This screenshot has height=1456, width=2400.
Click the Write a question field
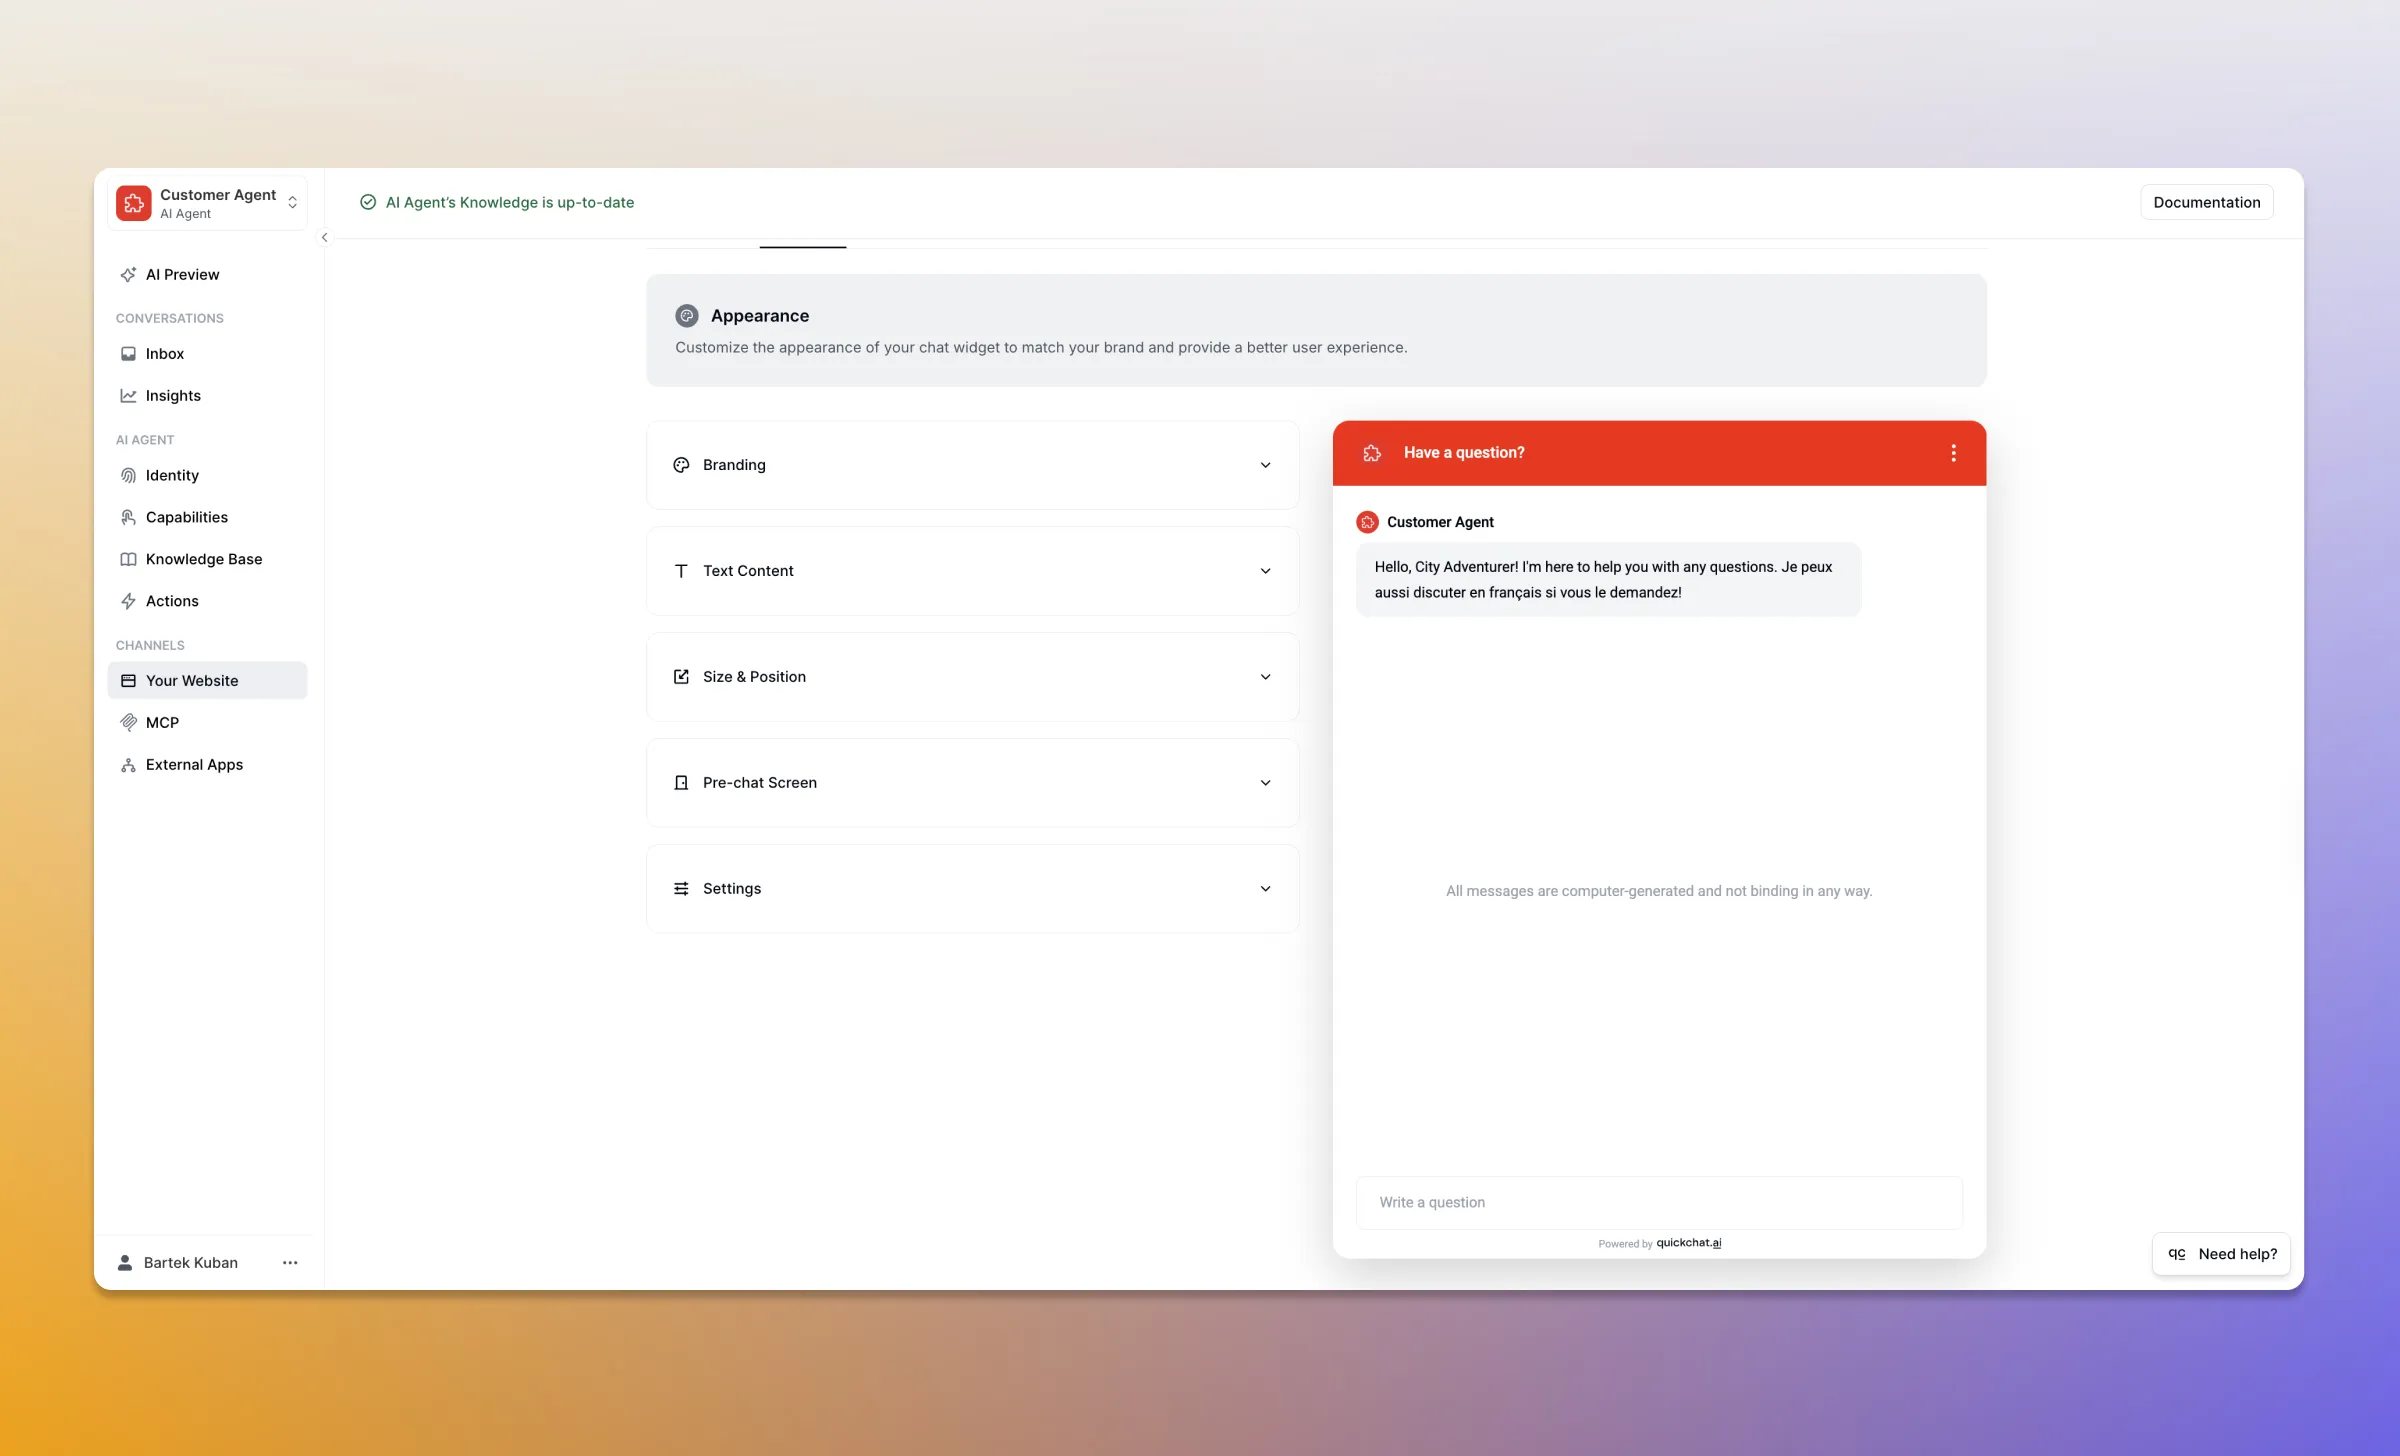1658,1202
